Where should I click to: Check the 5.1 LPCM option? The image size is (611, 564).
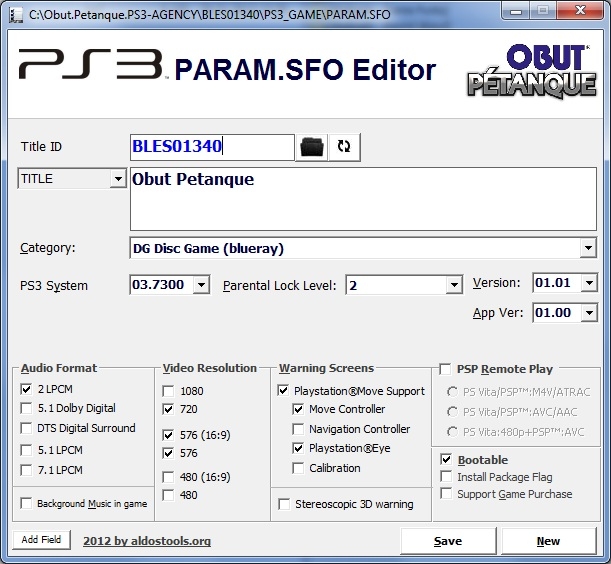click(26, 450)
